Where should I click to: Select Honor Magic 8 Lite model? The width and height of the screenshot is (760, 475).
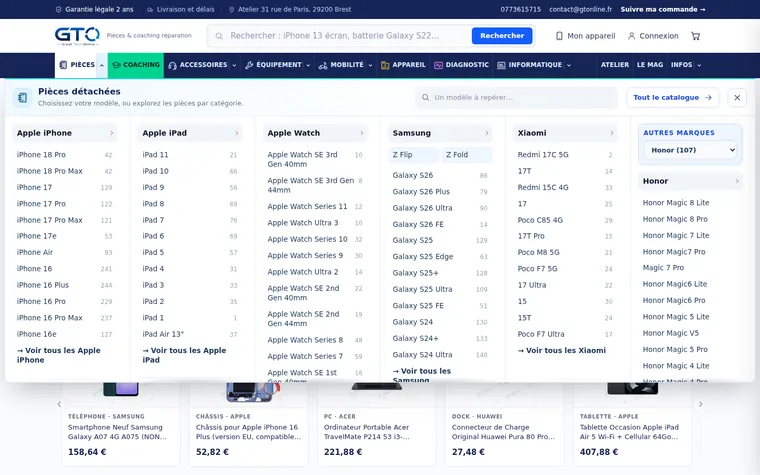[x=676, y=203]
